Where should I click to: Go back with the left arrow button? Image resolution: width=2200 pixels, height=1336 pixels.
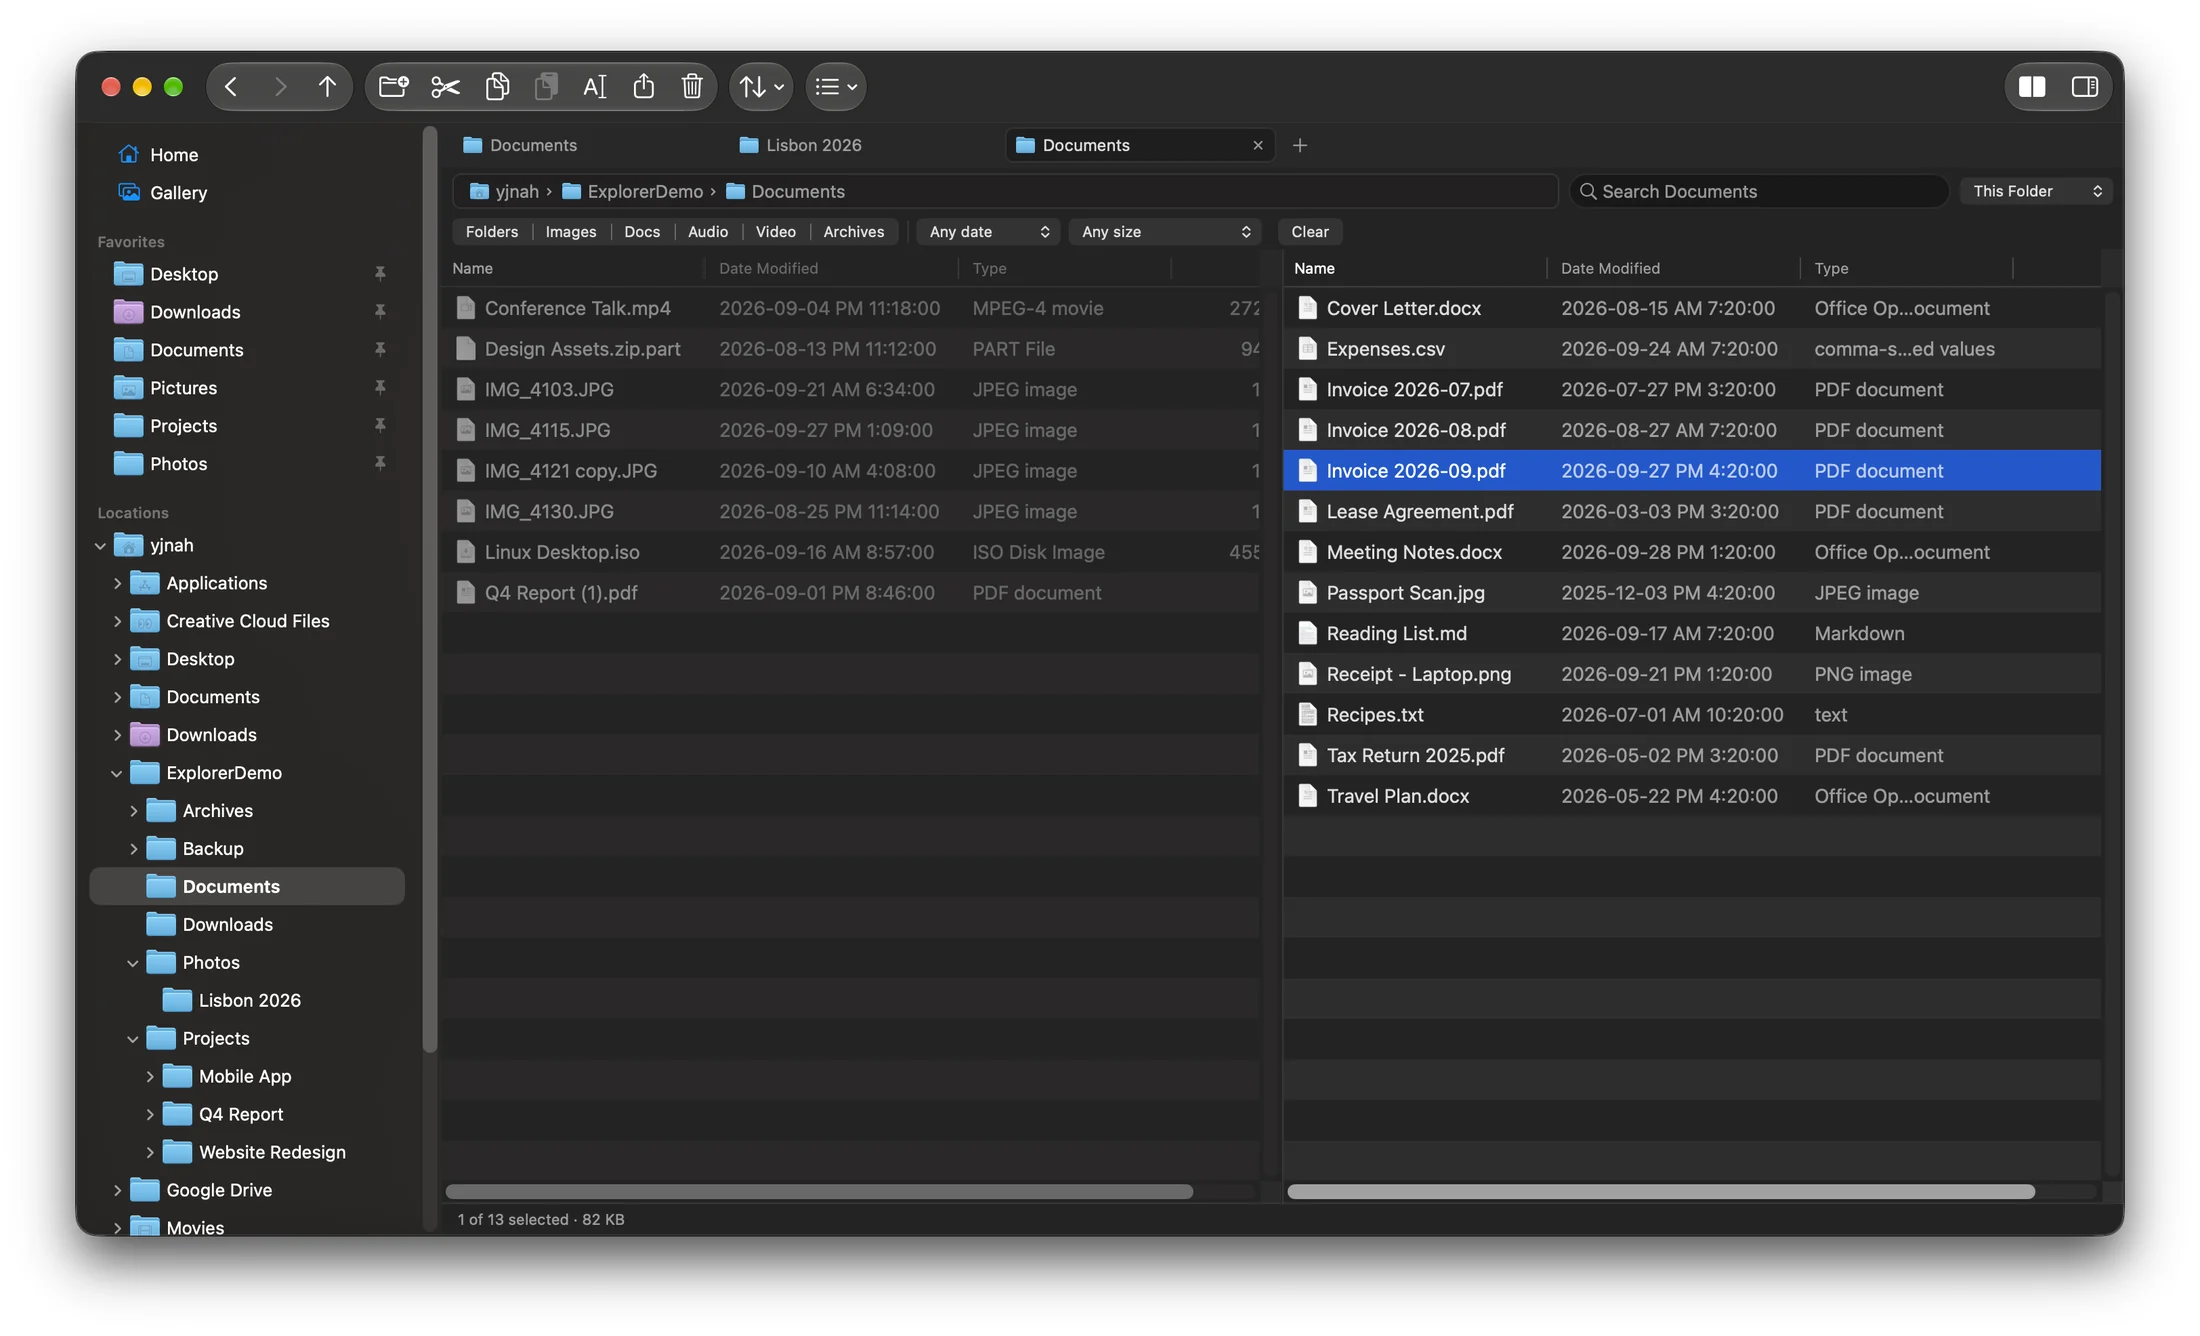(231, 87)
